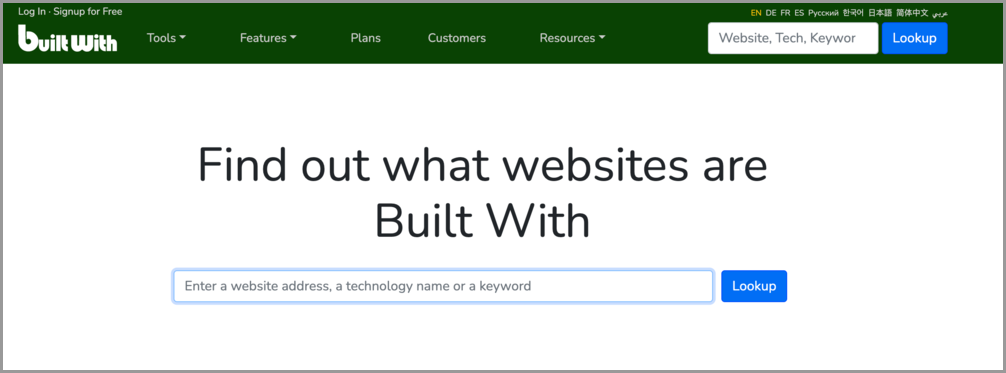Switch language to DE
The width and height of the screenshot is (1006, 373).
[771, 13]
